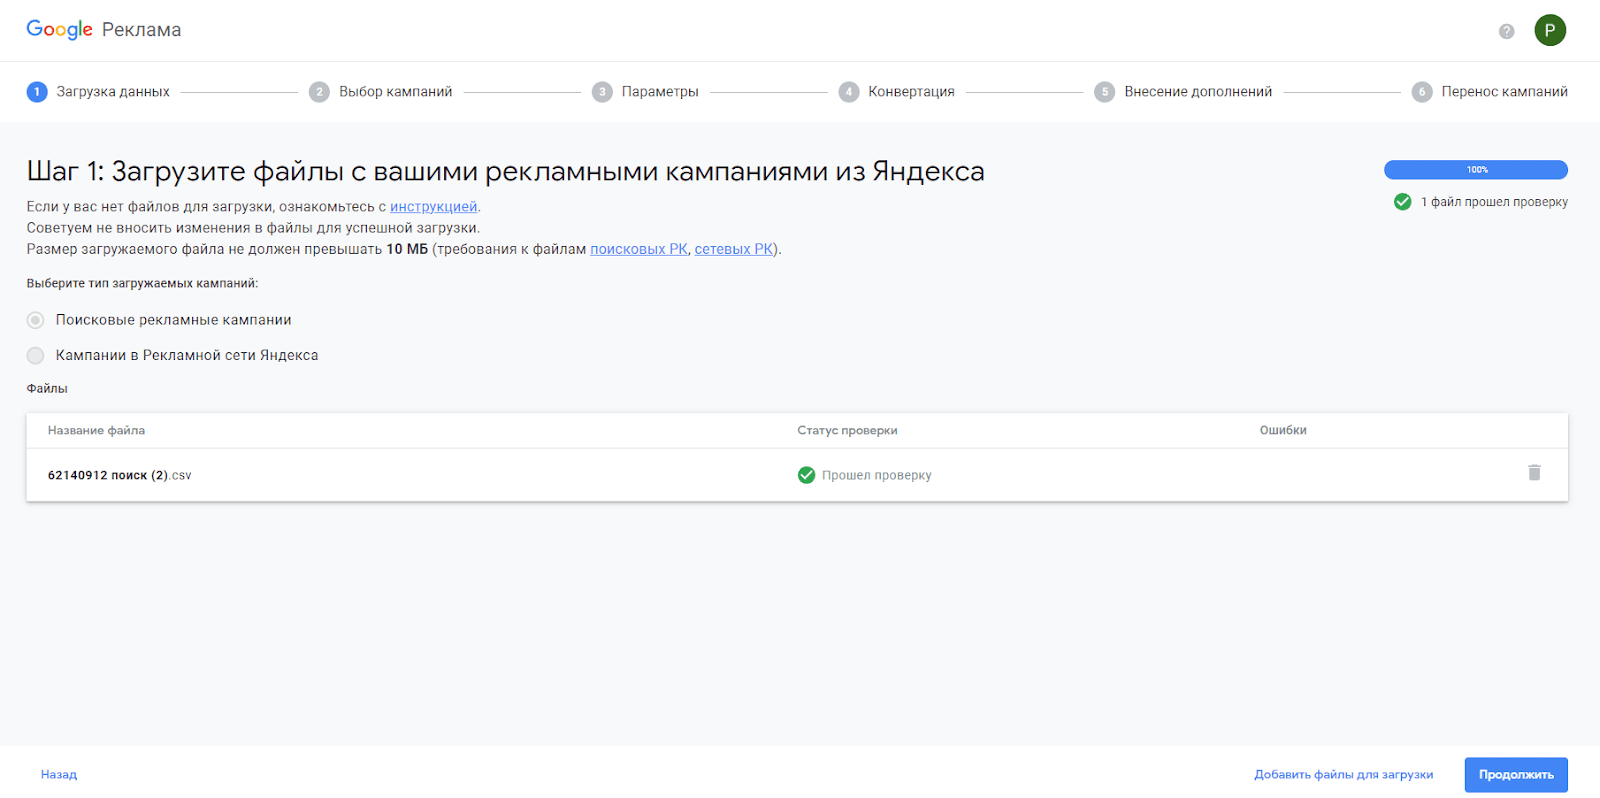
Task: Click the Файлы section label
Action: click(x=47, y=389)
